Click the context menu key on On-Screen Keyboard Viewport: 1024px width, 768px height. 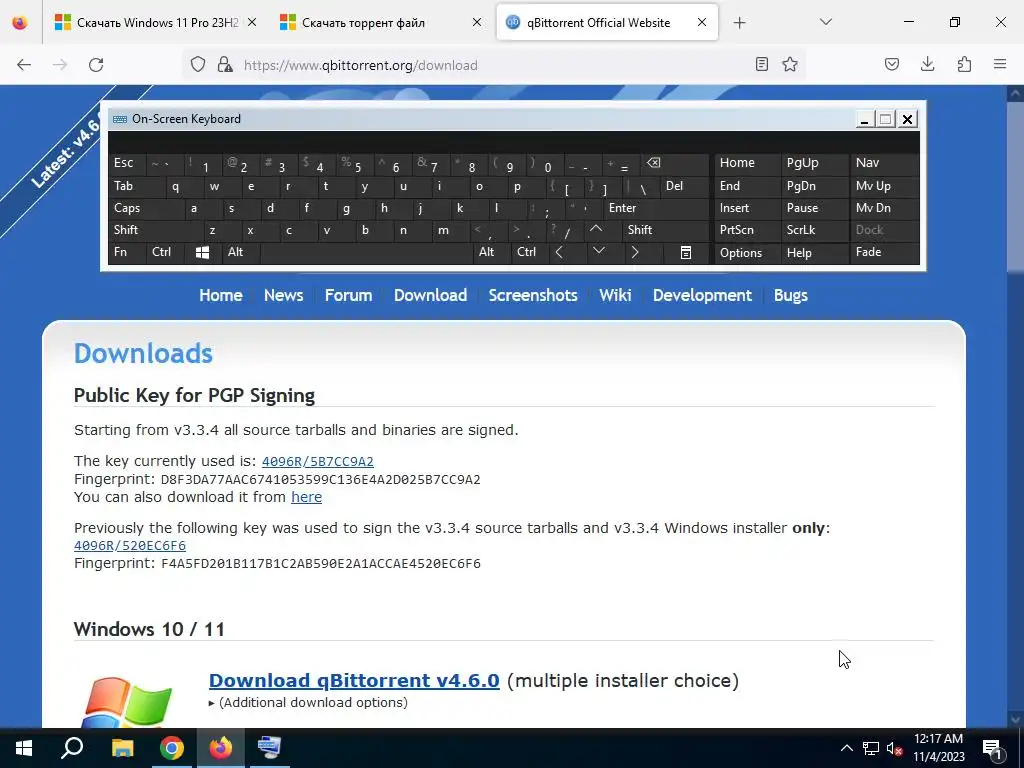(685, 253)
